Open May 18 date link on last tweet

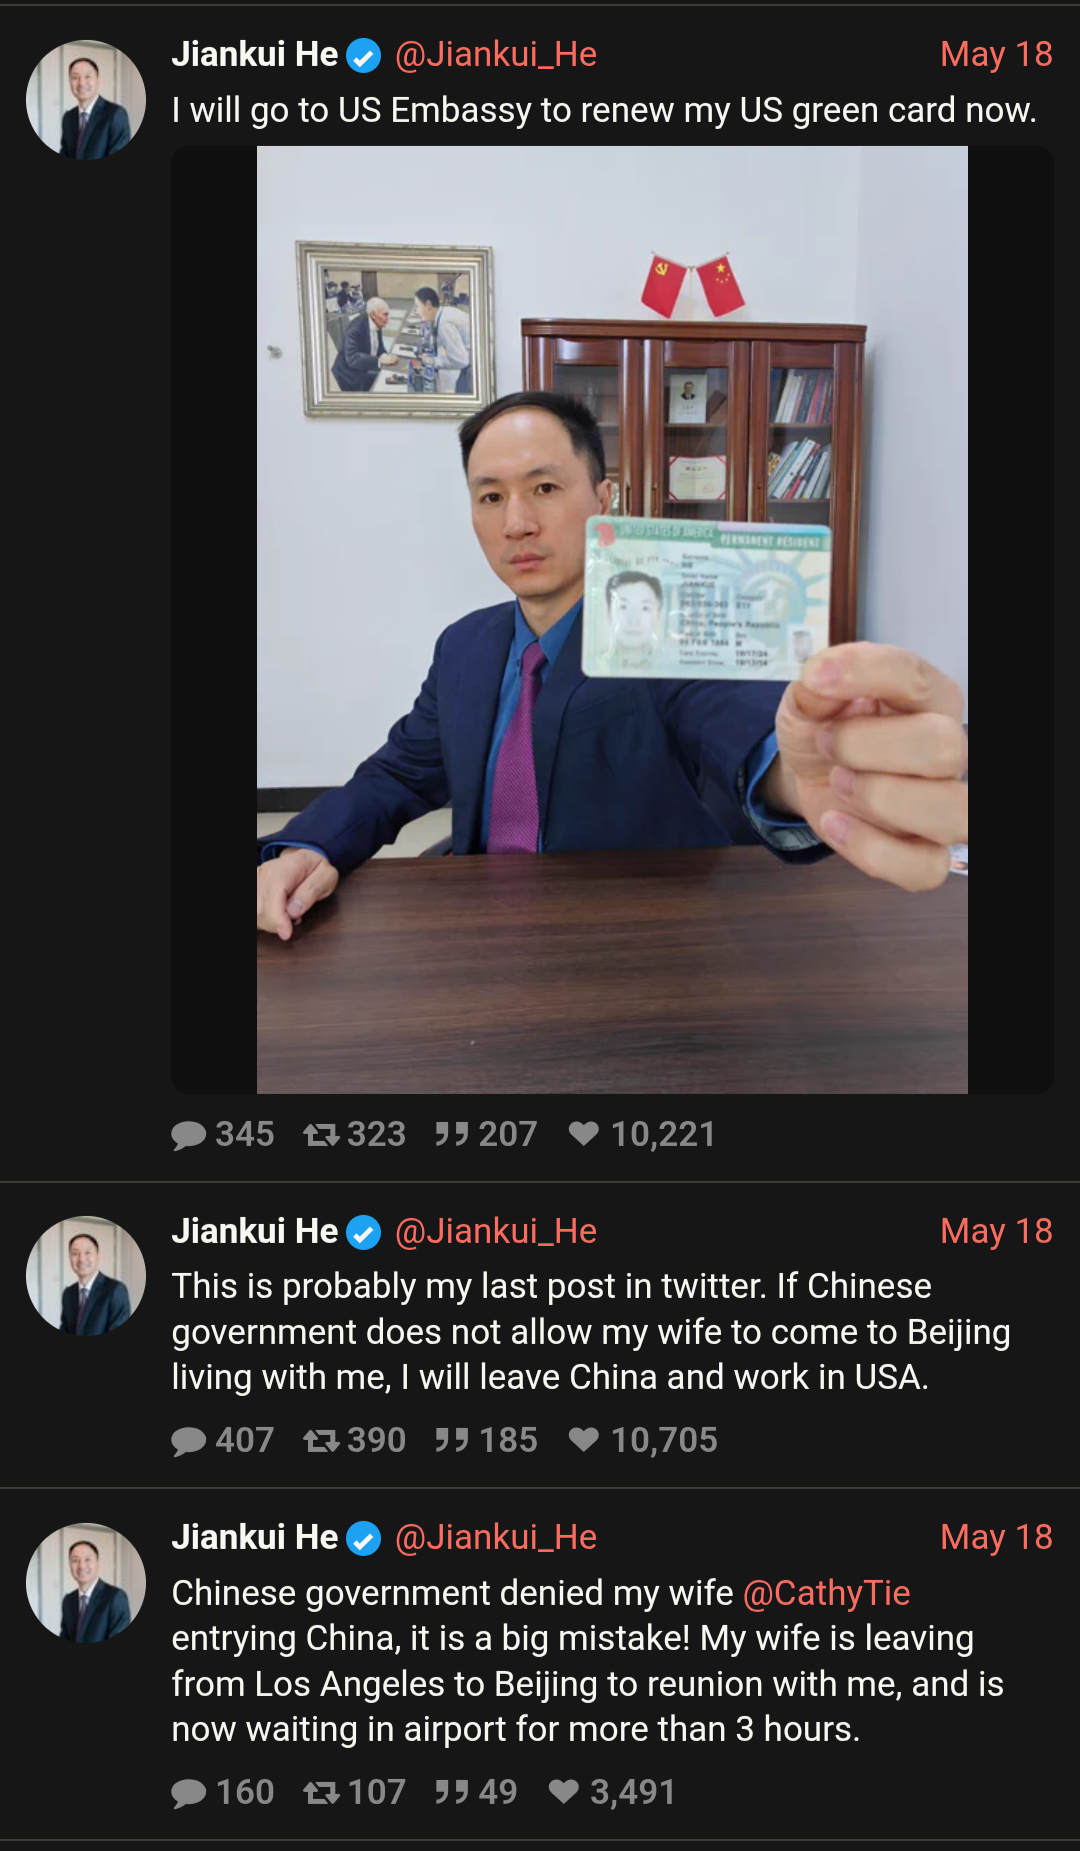pos(996,1537)
